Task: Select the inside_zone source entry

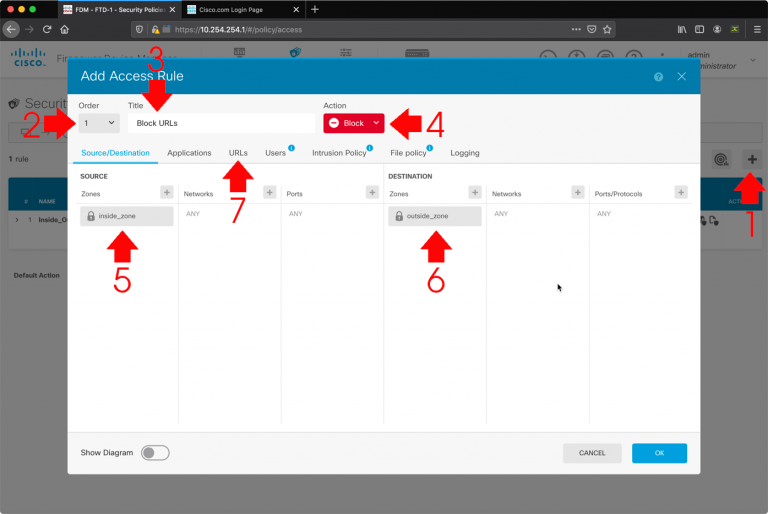Action: [x=127, y=216]
